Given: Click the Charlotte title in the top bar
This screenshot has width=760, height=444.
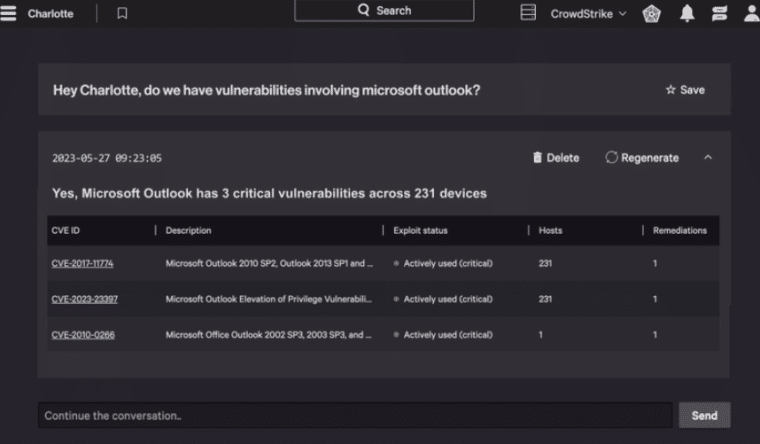Looking at the screenshot, I should point(50,14).
